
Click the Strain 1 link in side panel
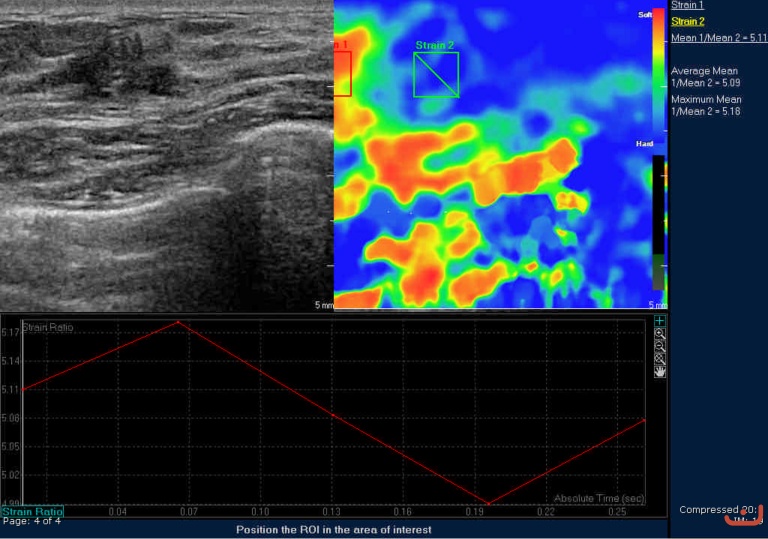pos(687,6)
